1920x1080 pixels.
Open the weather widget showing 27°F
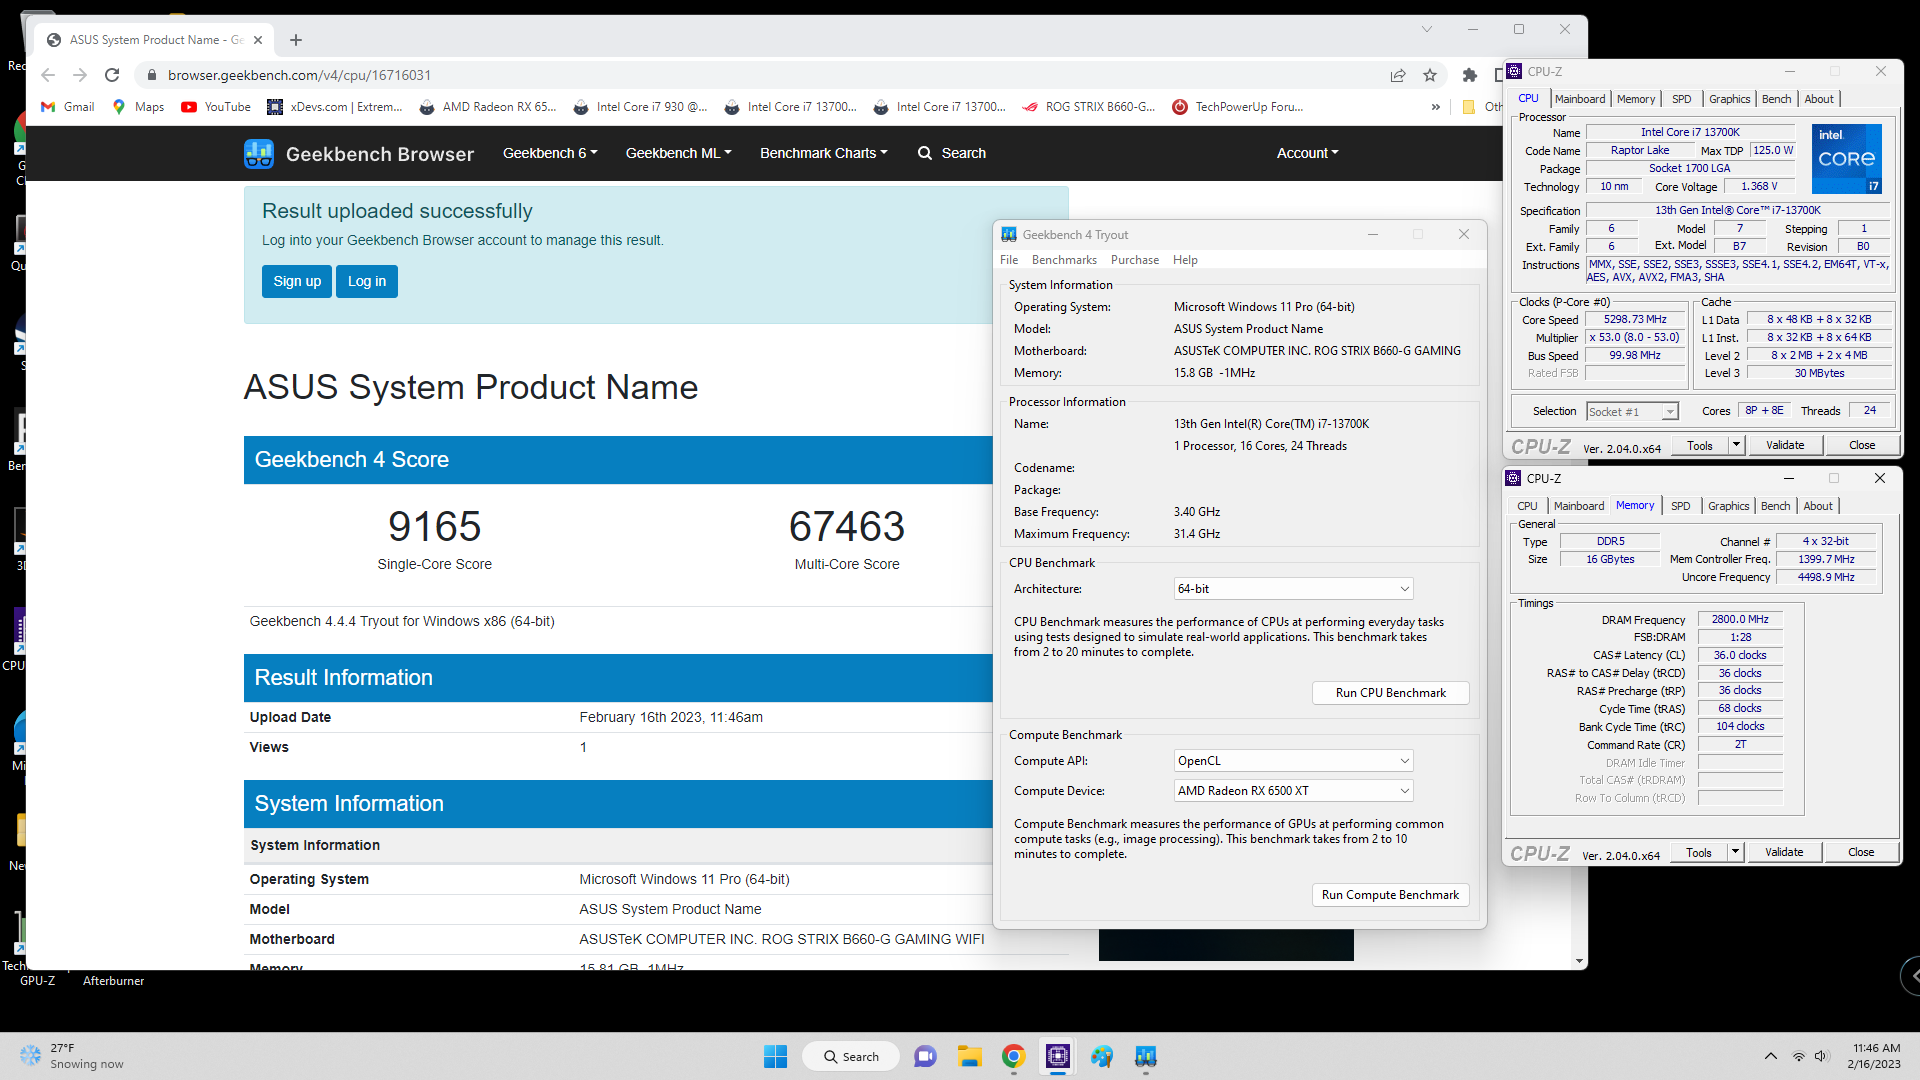tap(72, 1056)
